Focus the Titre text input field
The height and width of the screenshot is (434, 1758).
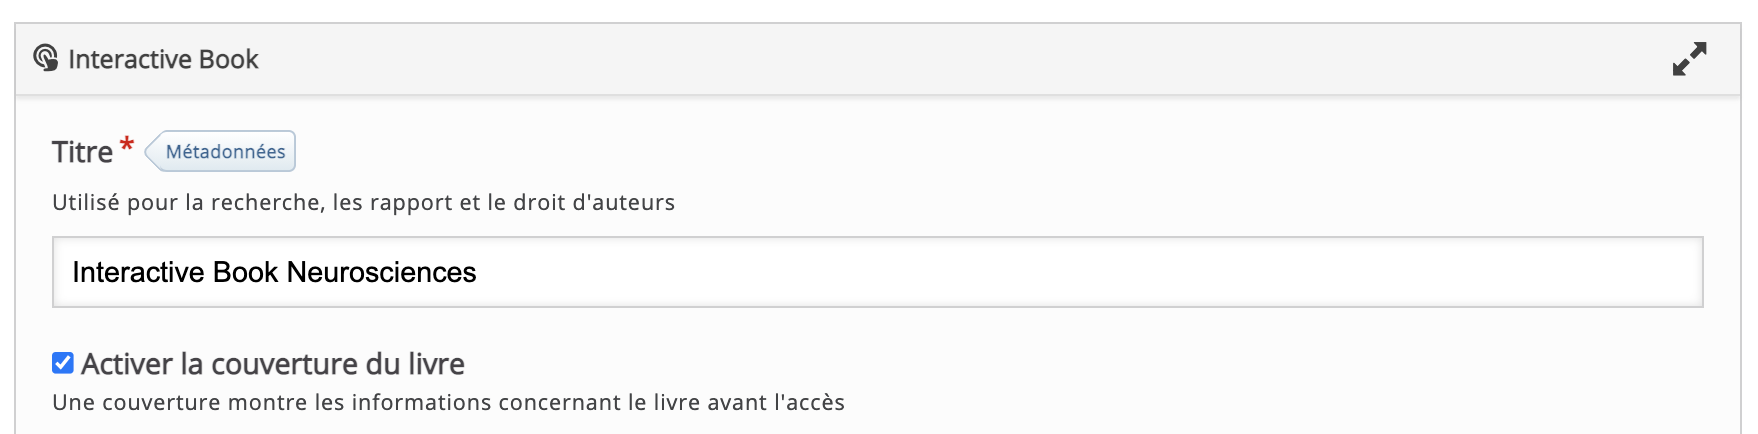coord(876,272)
